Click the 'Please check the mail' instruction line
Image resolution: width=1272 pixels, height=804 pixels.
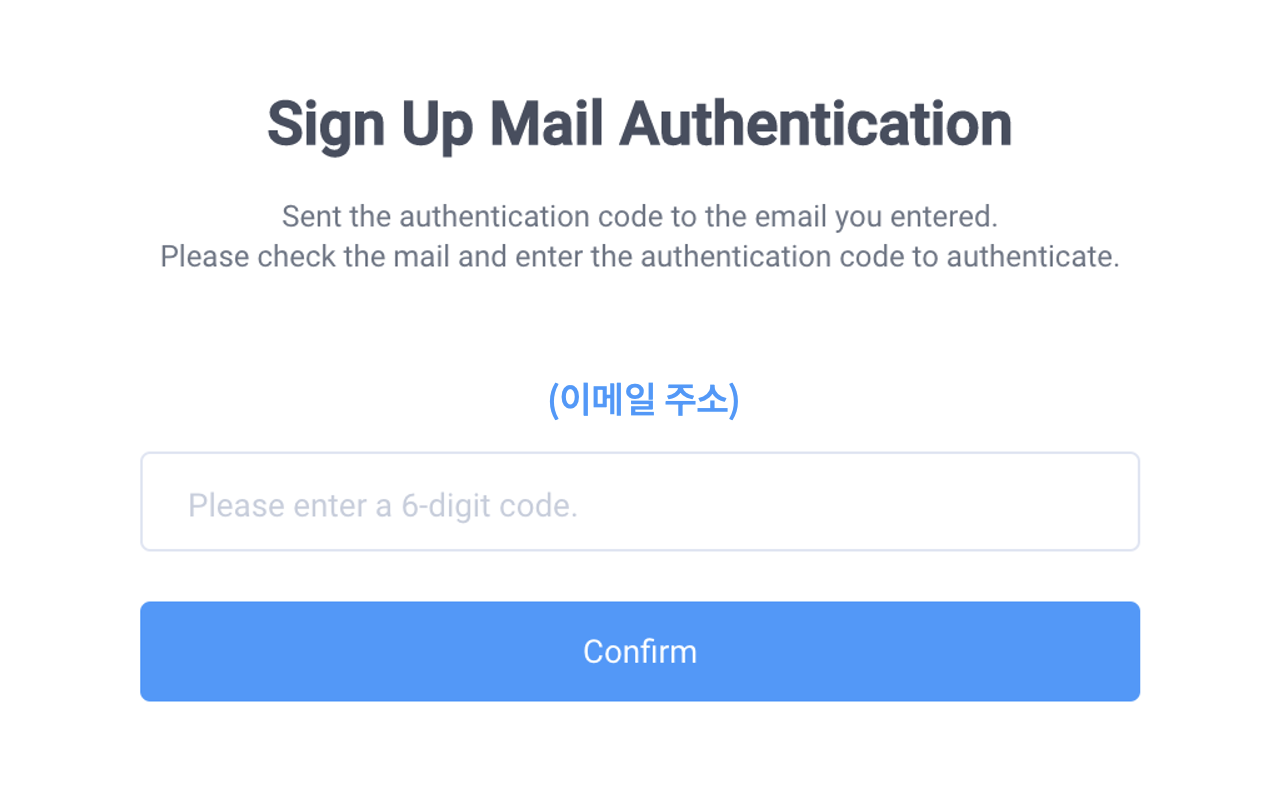640,257
